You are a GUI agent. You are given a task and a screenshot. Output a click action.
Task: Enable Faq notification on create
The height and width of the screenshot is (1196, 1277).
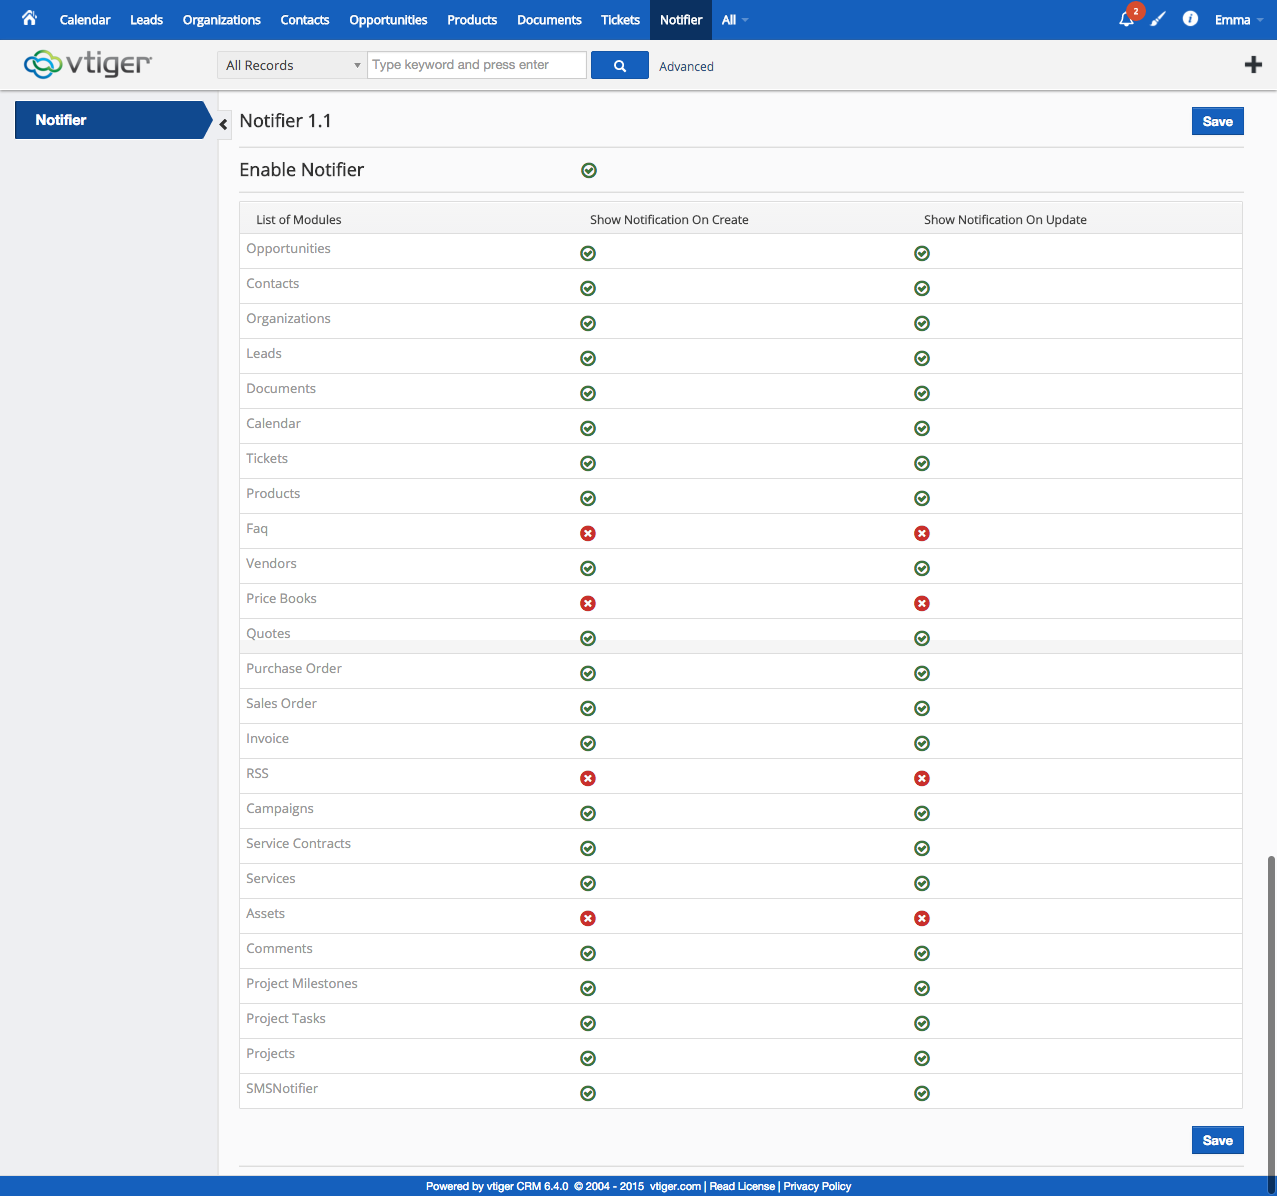coord(588,534)
